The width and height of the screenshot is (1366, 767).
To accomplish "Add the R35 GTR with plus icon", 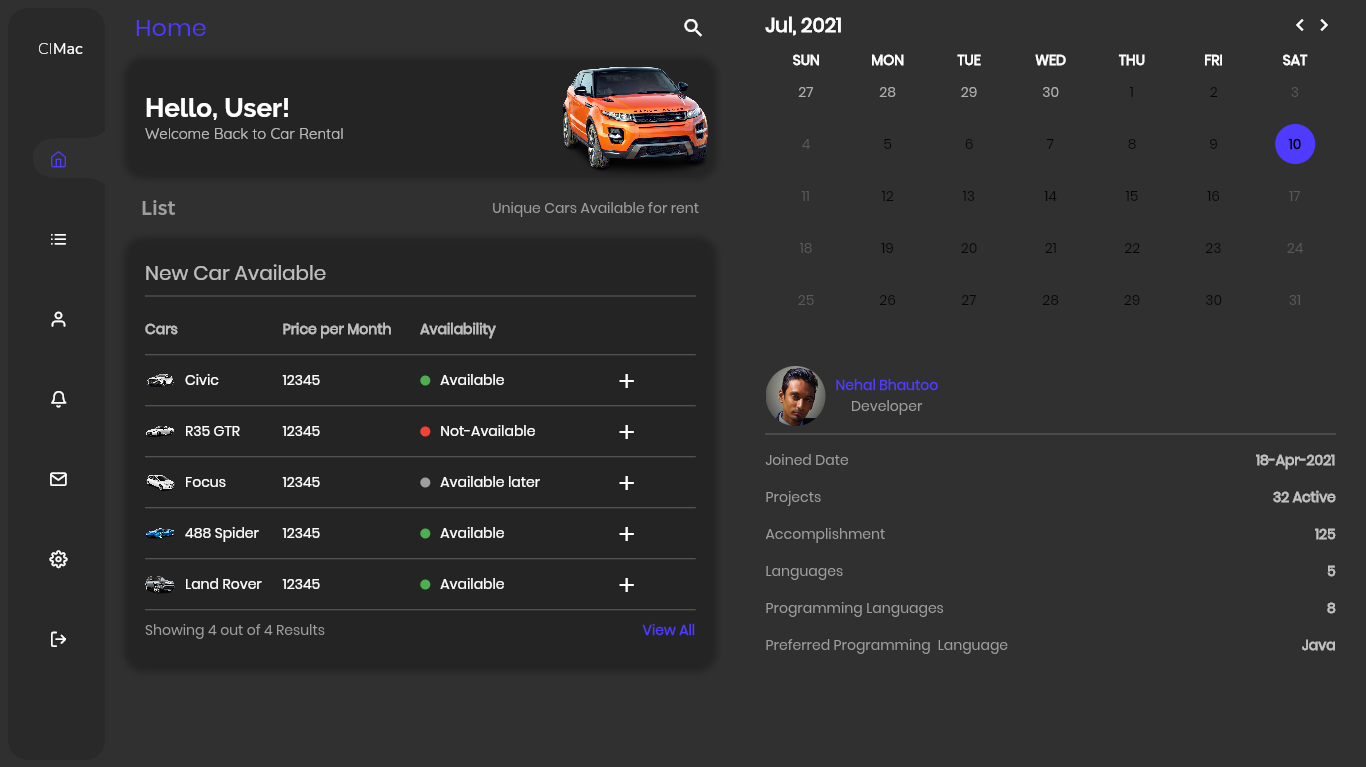I will [x=627, y=432].
